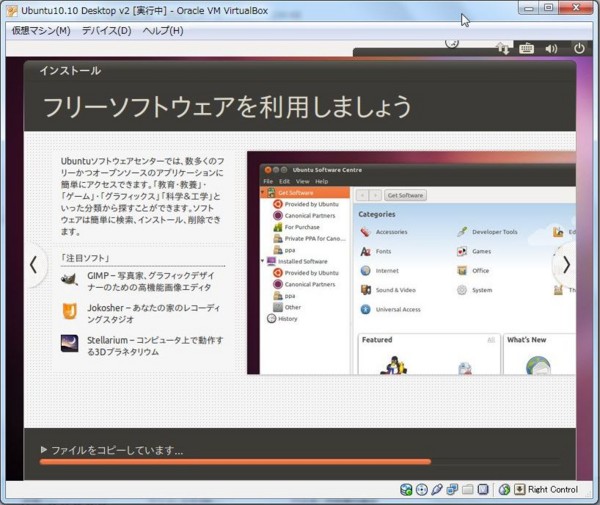This screenshot has height=505, width=600.
Task: Click the インストール window title
Action: pyautogui.click(x=70, y=70)
